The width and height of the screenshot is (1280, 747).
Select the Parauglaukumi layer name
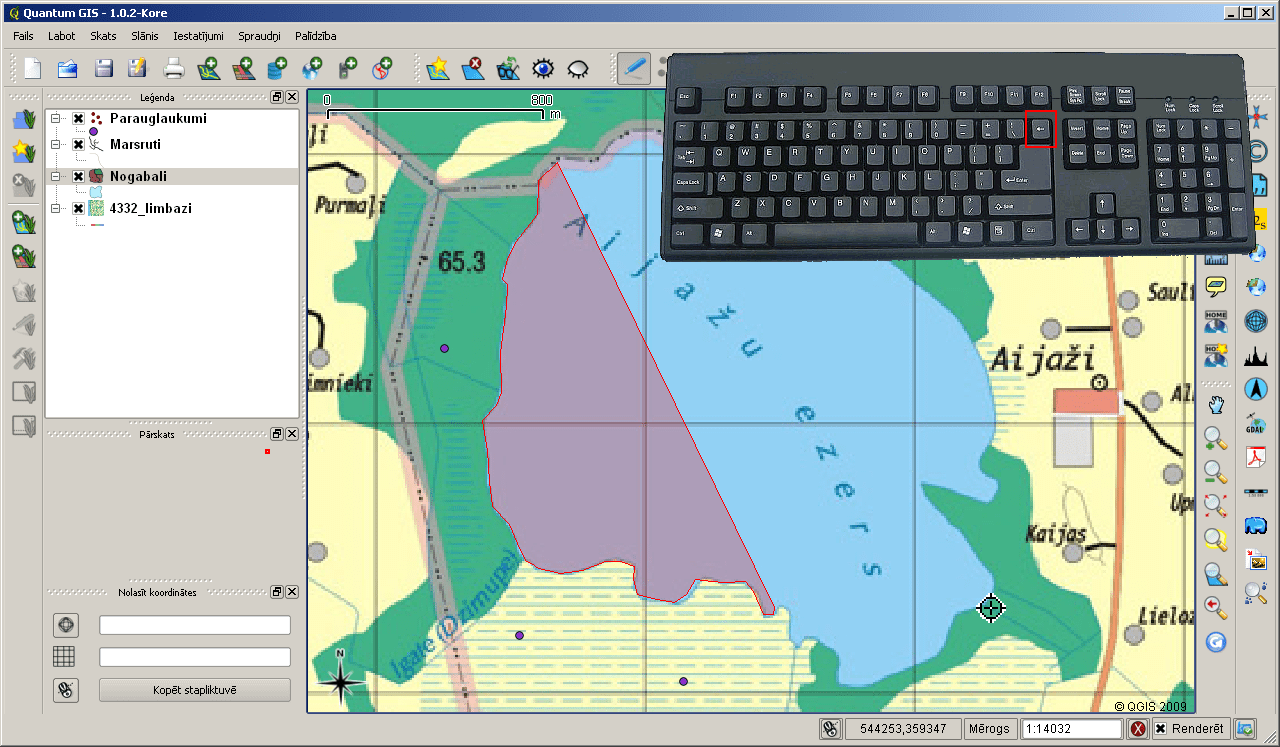159,119
